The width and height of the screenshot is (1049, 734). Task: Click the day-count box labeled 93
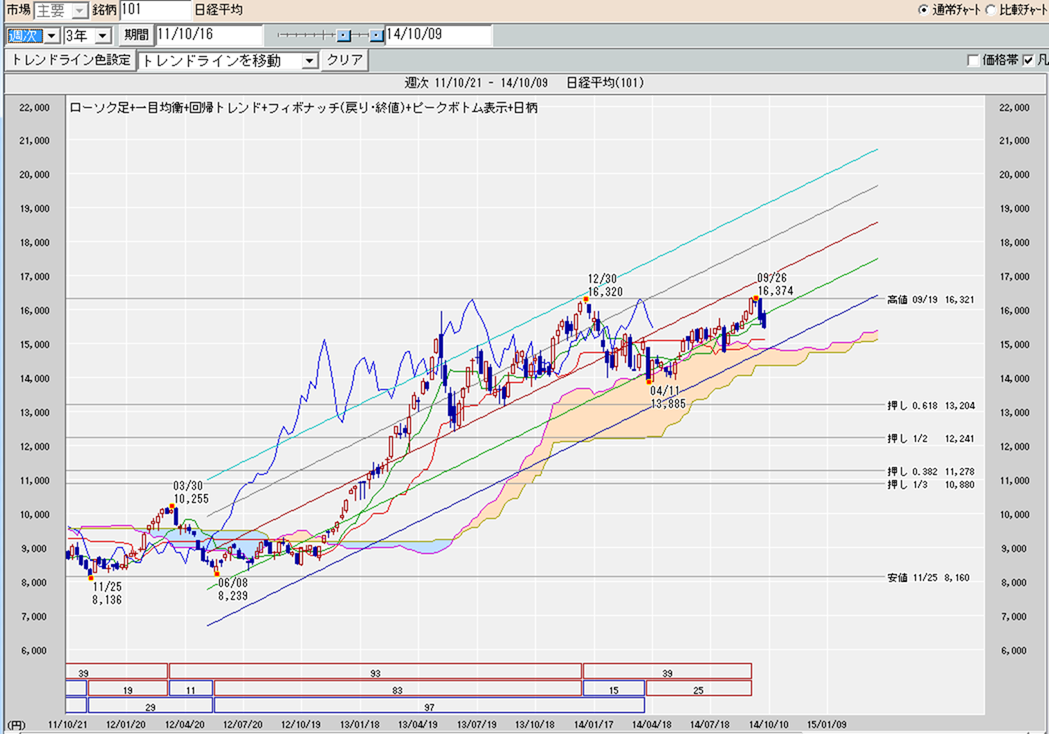pyautogui.click(x=375, y=672)
